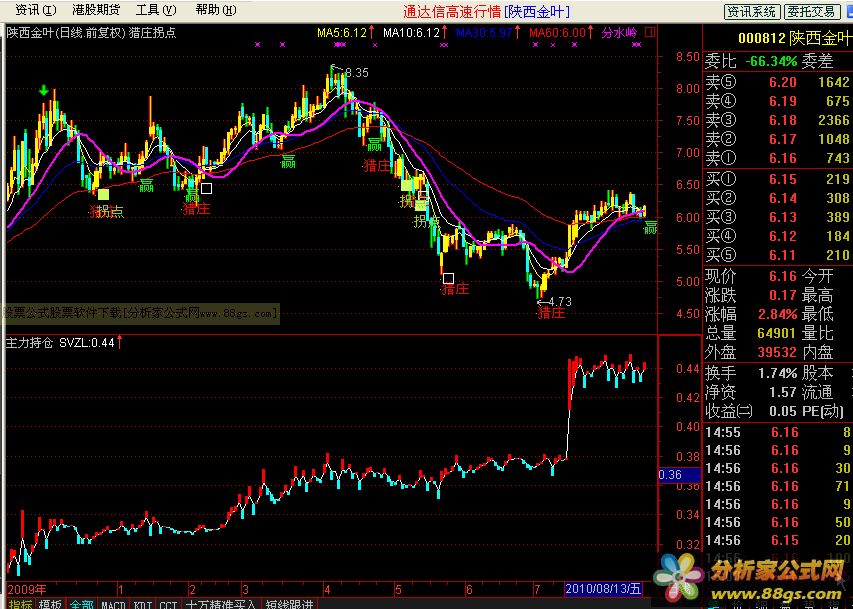Click the 8.50 price axis label

[x=688, y=57]
